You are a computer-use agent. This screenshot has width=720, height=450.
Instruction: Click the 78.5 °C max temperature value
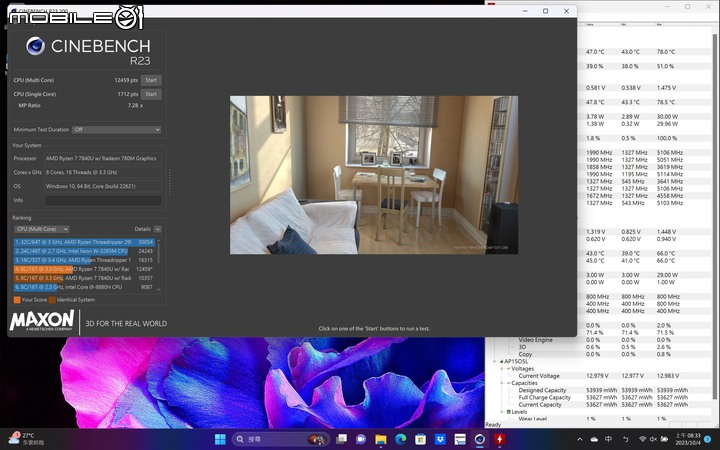666,102
